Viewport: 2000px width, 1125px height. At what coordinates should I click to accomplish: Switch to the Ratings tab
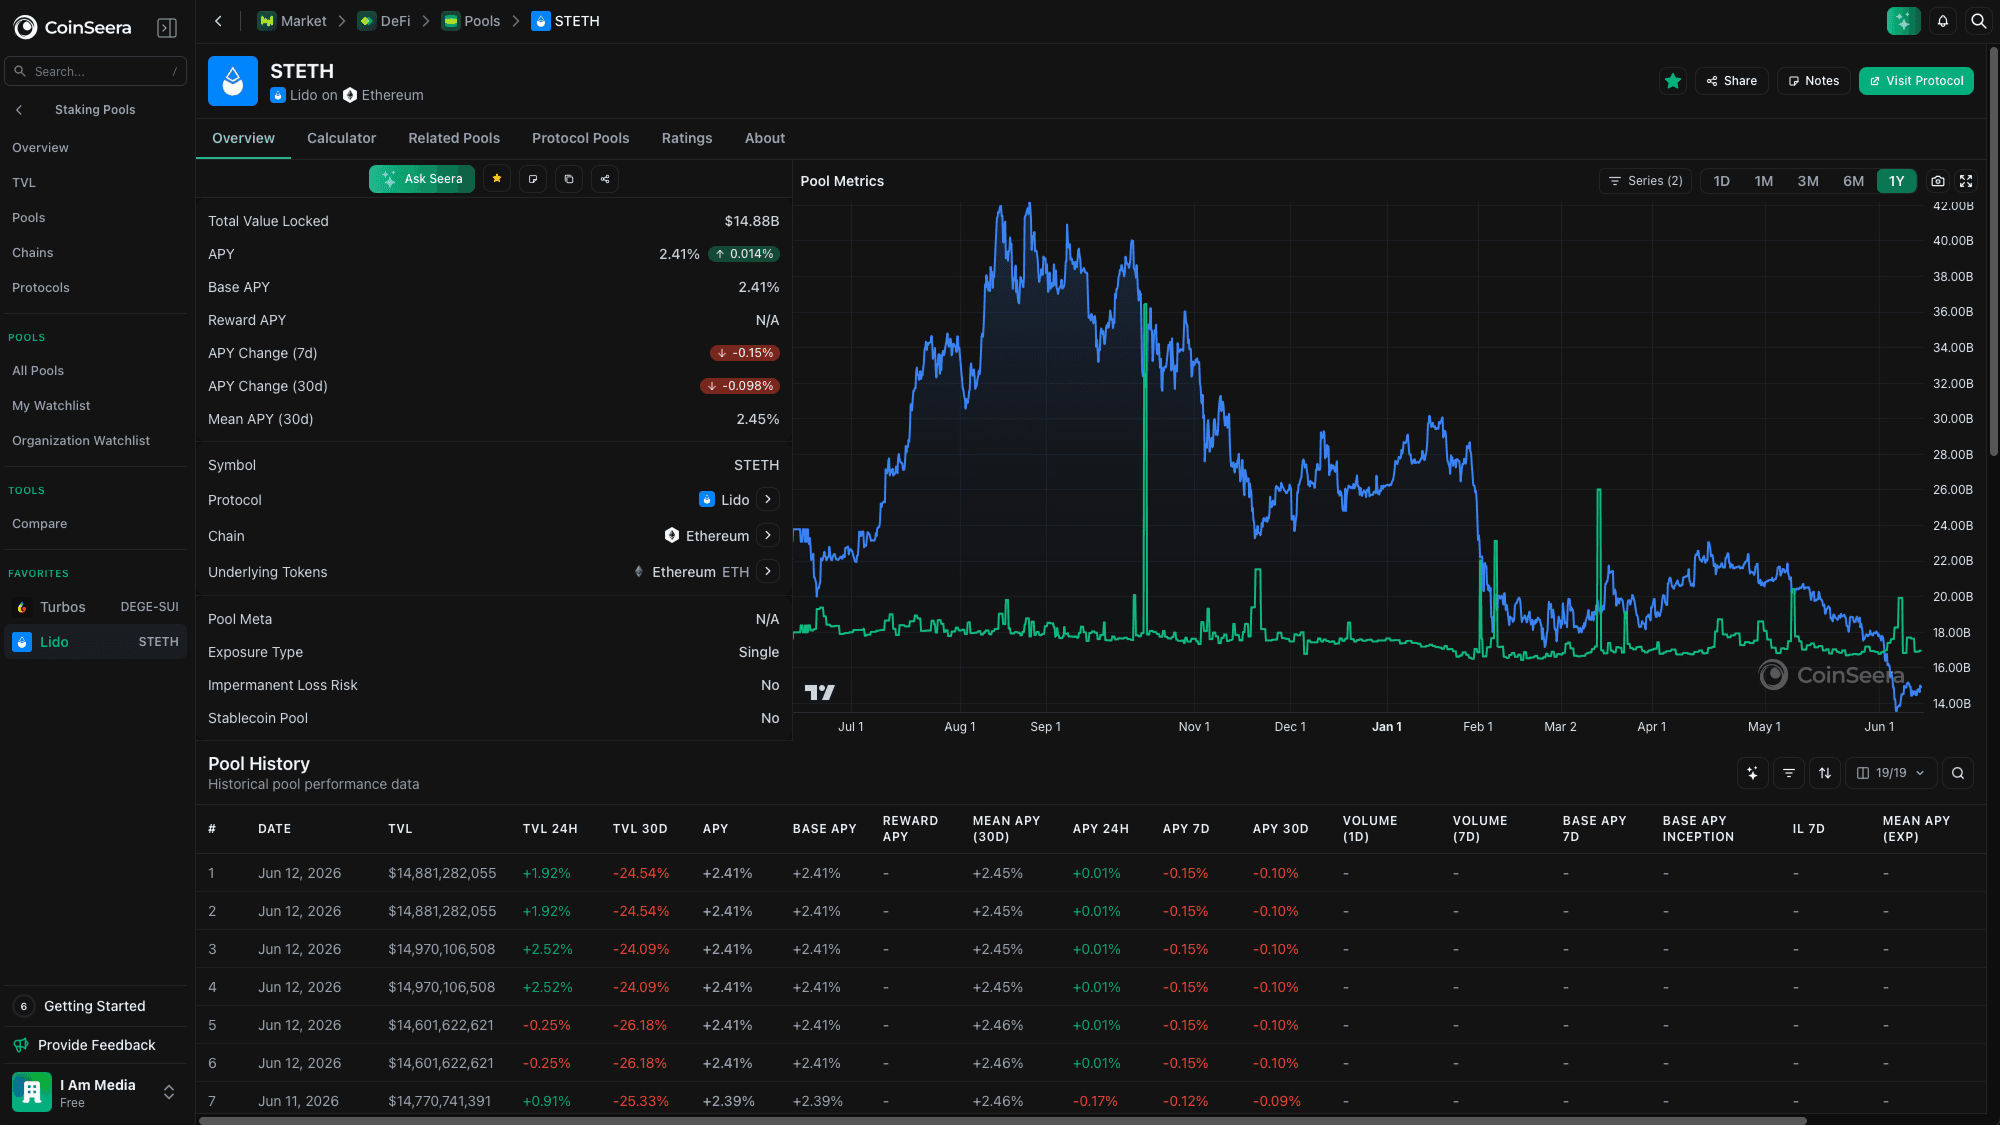tap(687, 138)
